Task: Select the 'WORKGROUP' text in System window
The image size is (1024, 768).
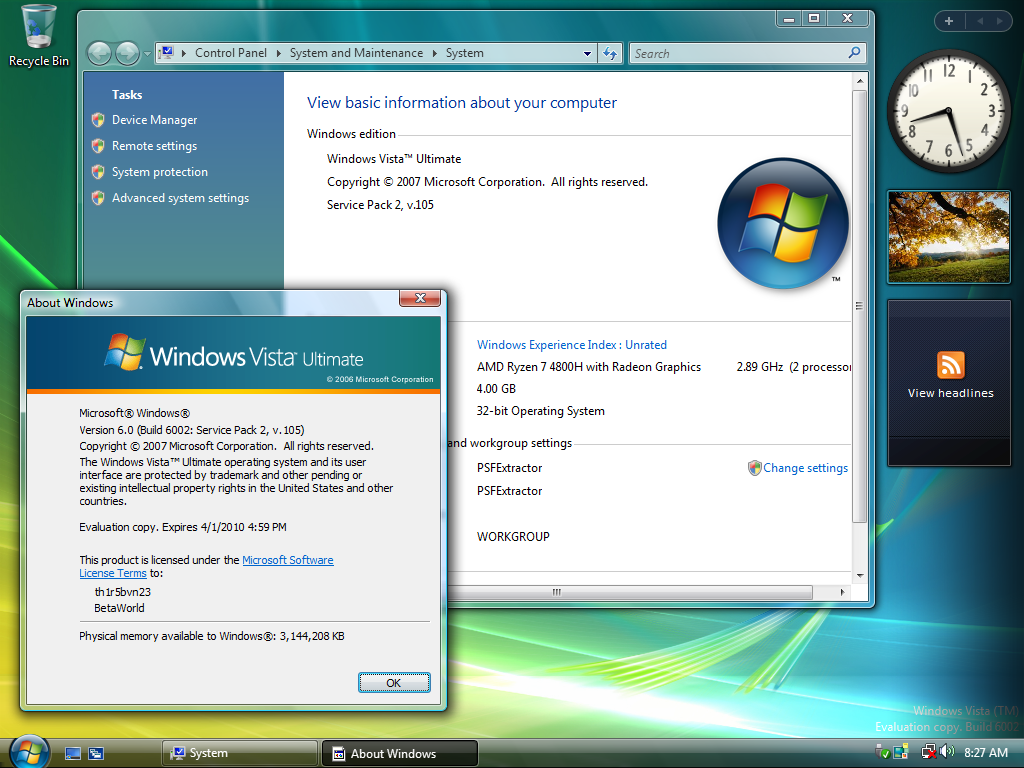Action: pyautogui.click(x=513, y=537)
